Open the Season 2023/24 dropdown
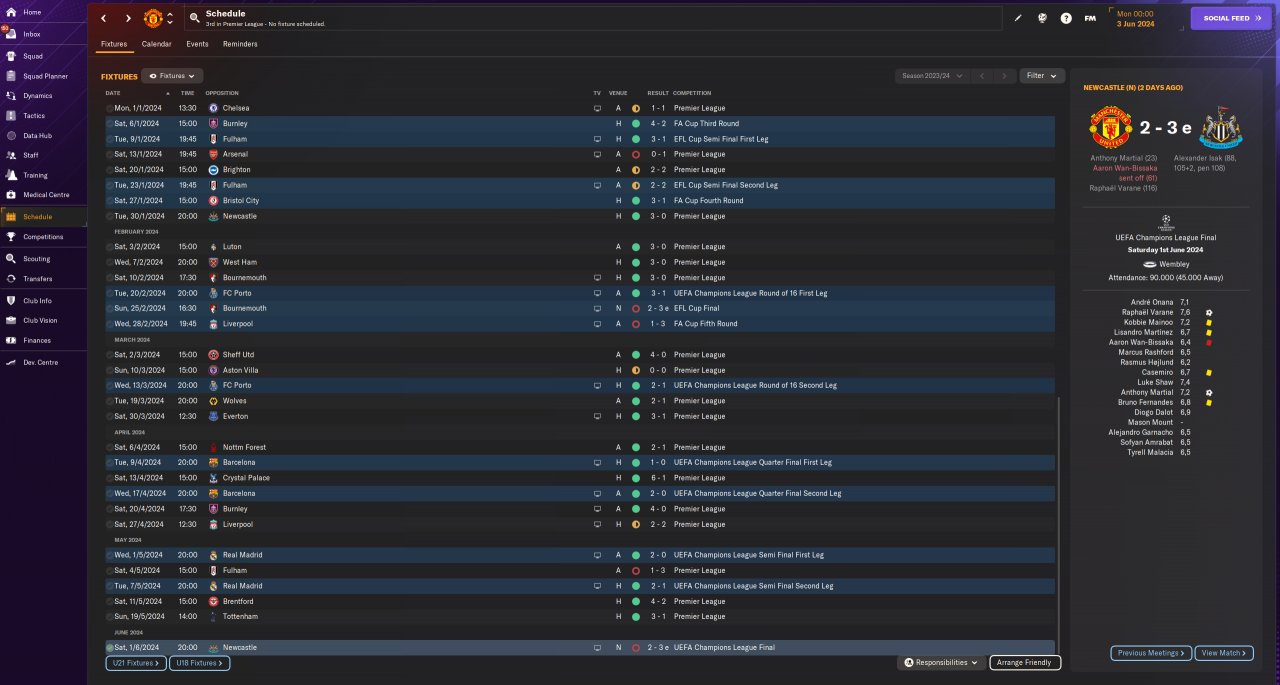1280x685 pixels. 933,76
